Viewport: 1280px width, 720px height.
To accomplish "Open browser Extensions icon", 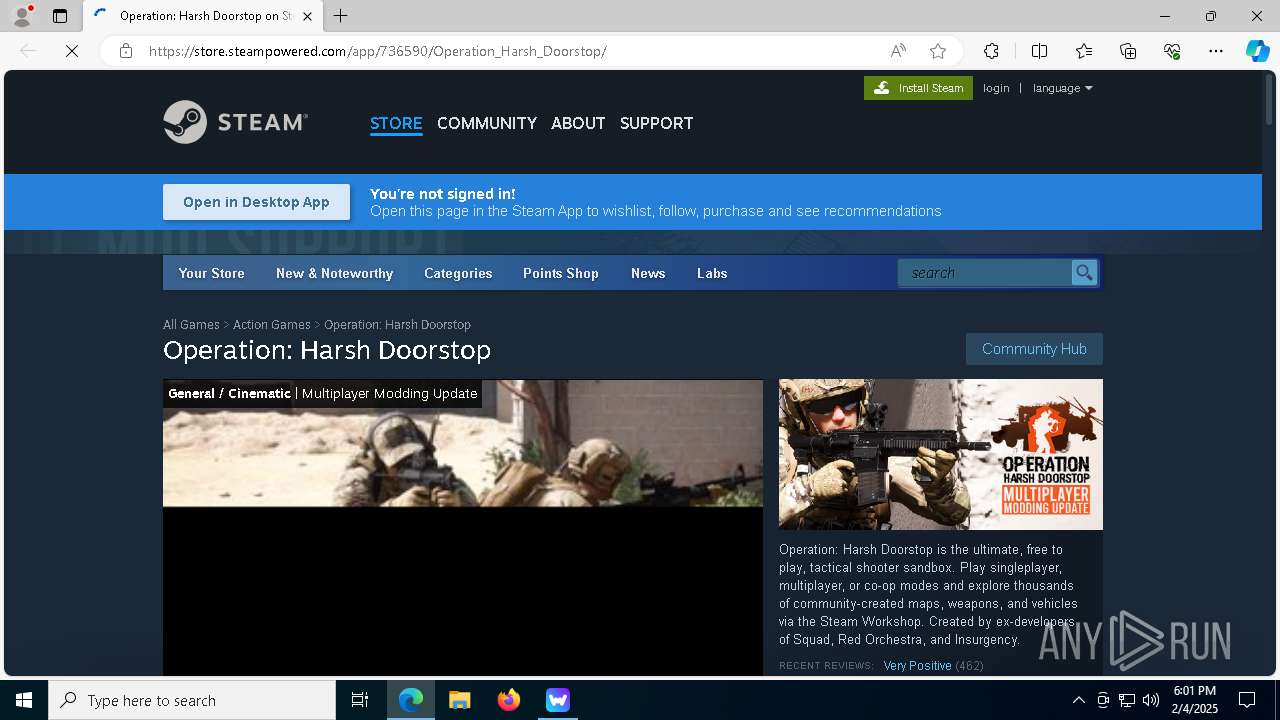I will pyautogui.click(x=991, y=51).
